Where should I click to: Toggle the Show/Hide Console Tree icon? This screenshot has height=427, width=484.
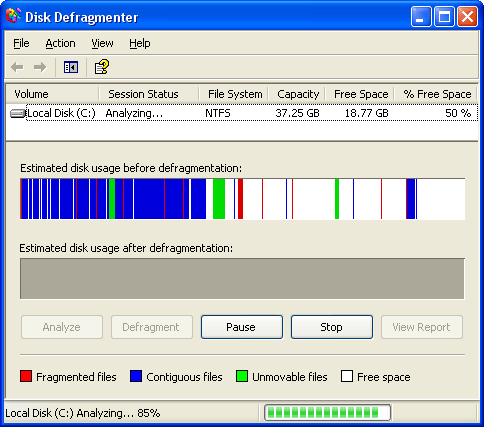tap(71, 67)
